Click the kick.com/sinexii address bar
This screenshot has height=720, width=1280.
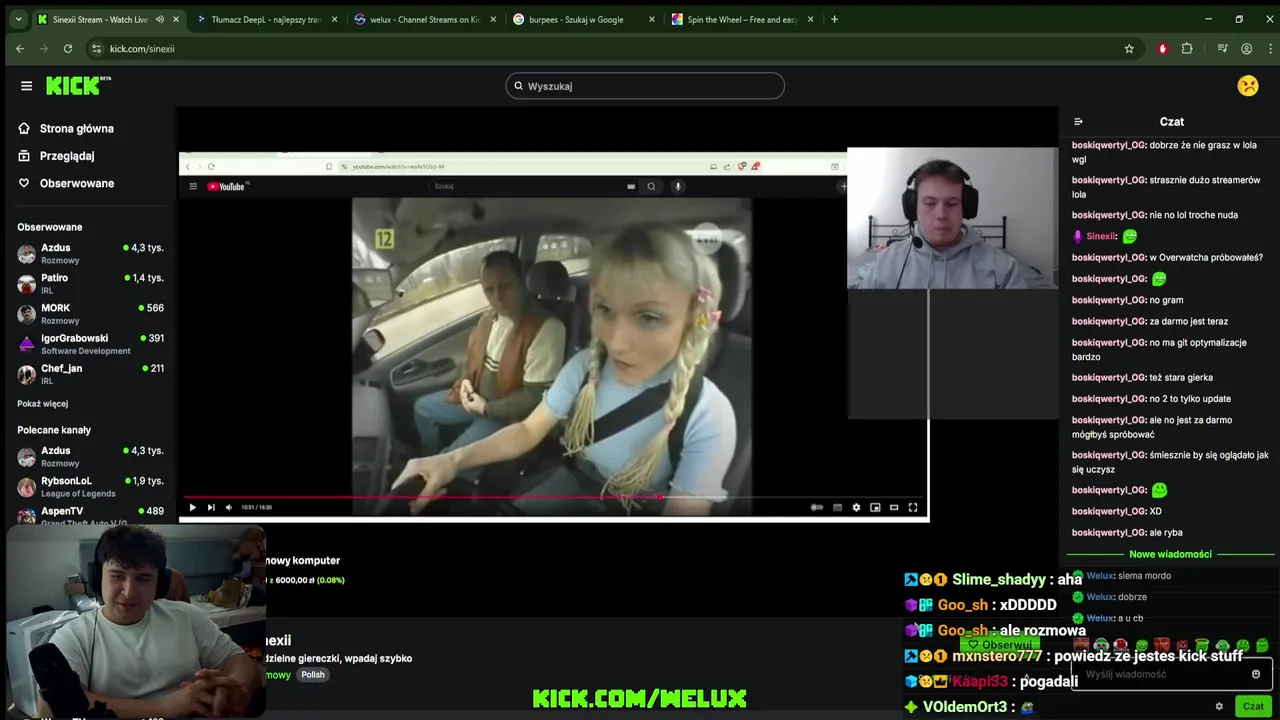(600, 48)
